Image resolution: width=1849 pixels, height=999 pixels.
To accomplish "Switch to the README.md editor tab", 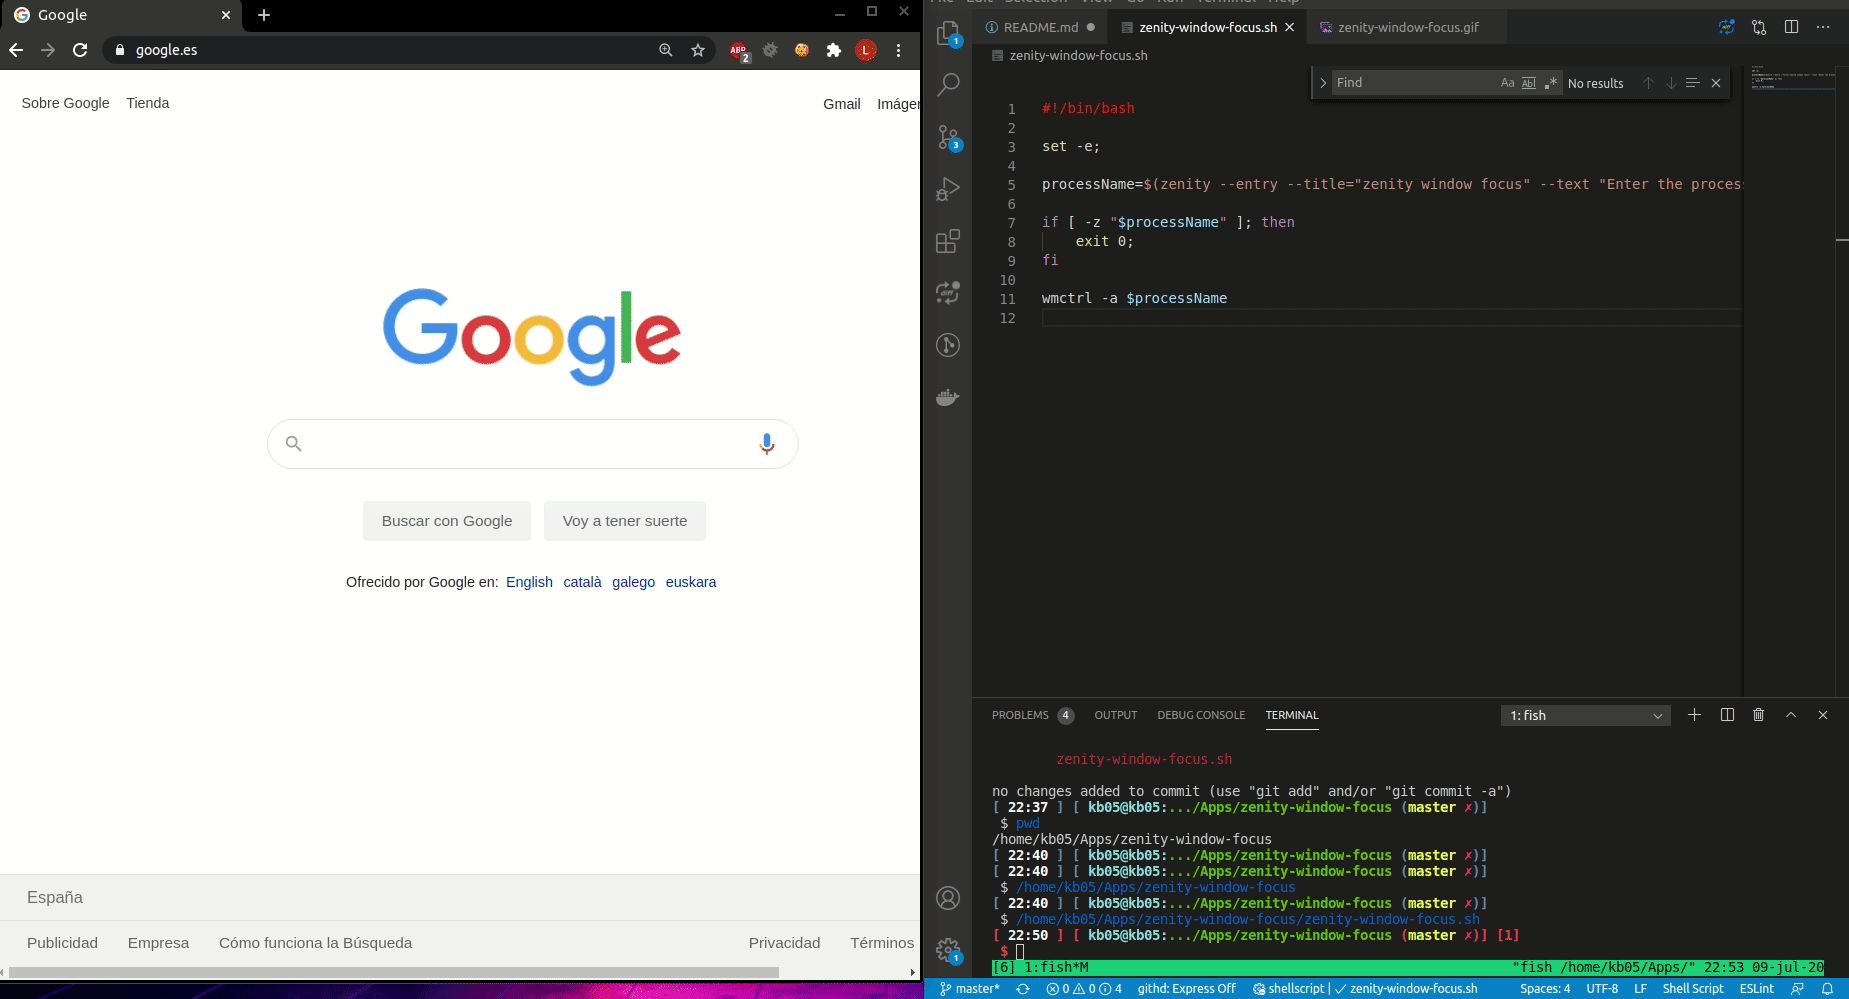I will point(1040,27).
